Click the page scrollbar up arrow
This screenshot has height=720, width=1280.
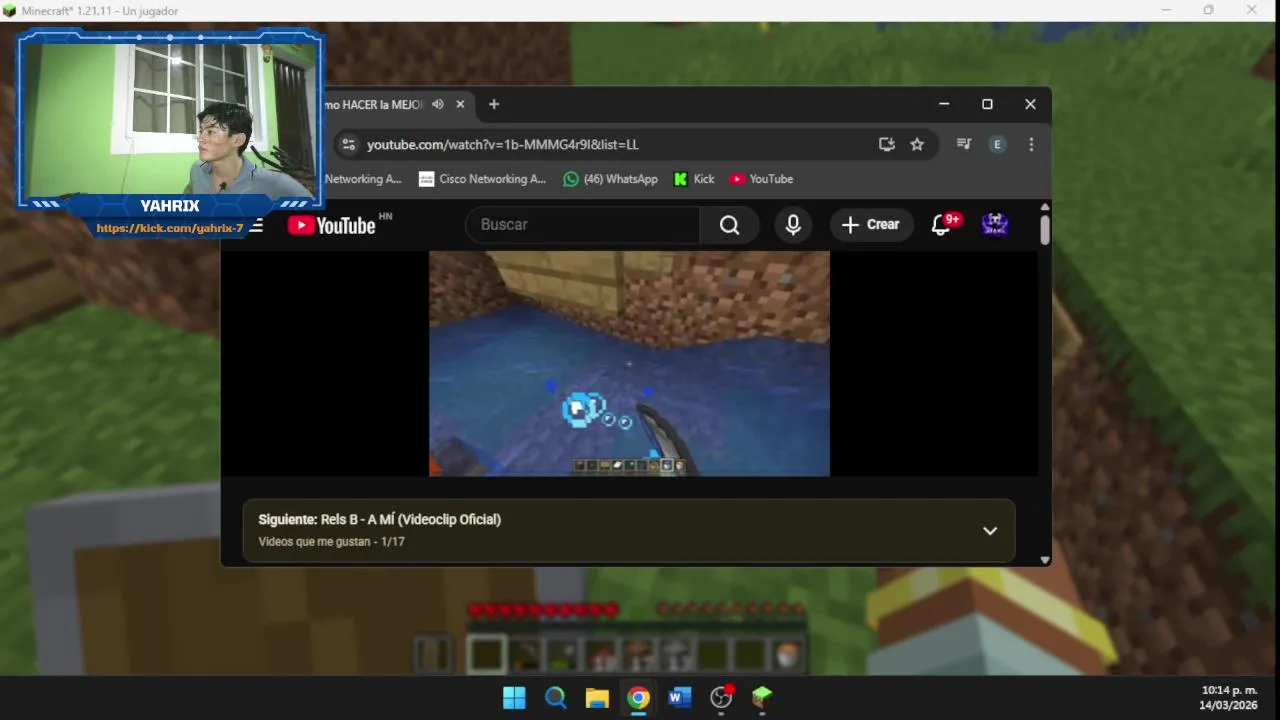[x=1045, y=207]
